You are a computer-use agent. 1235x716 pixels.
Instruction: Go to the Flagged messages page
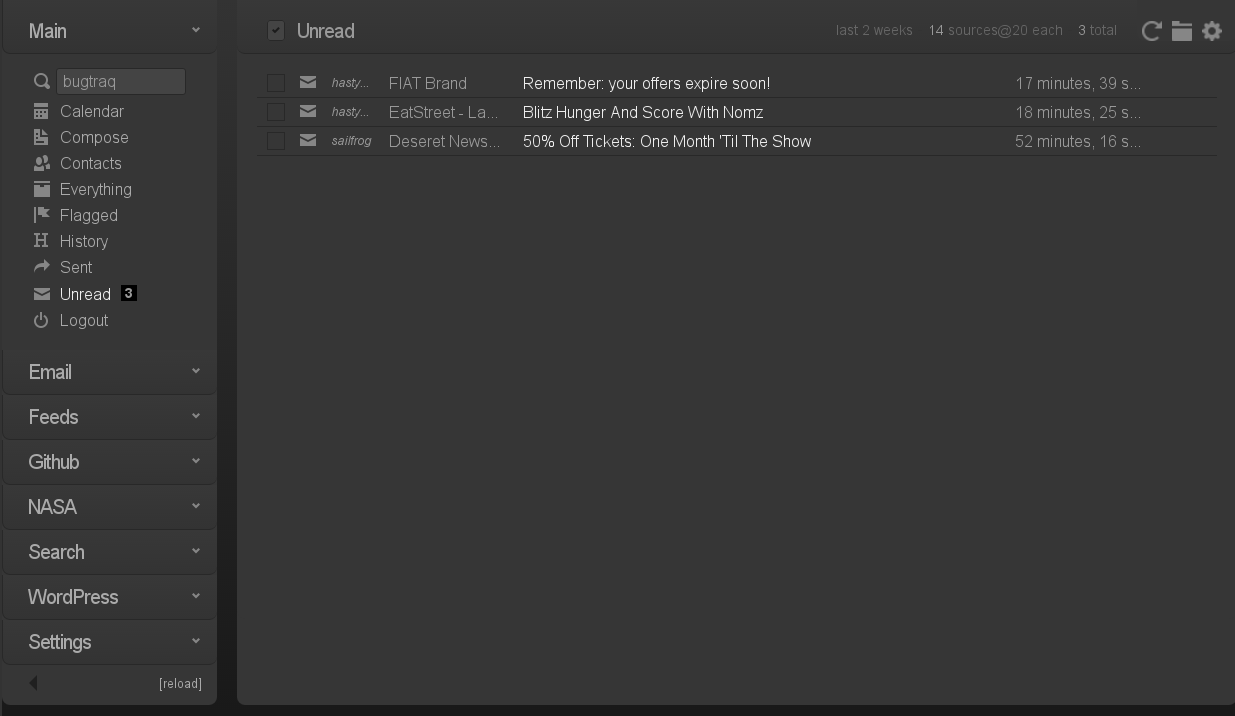[x=88, y=215]
